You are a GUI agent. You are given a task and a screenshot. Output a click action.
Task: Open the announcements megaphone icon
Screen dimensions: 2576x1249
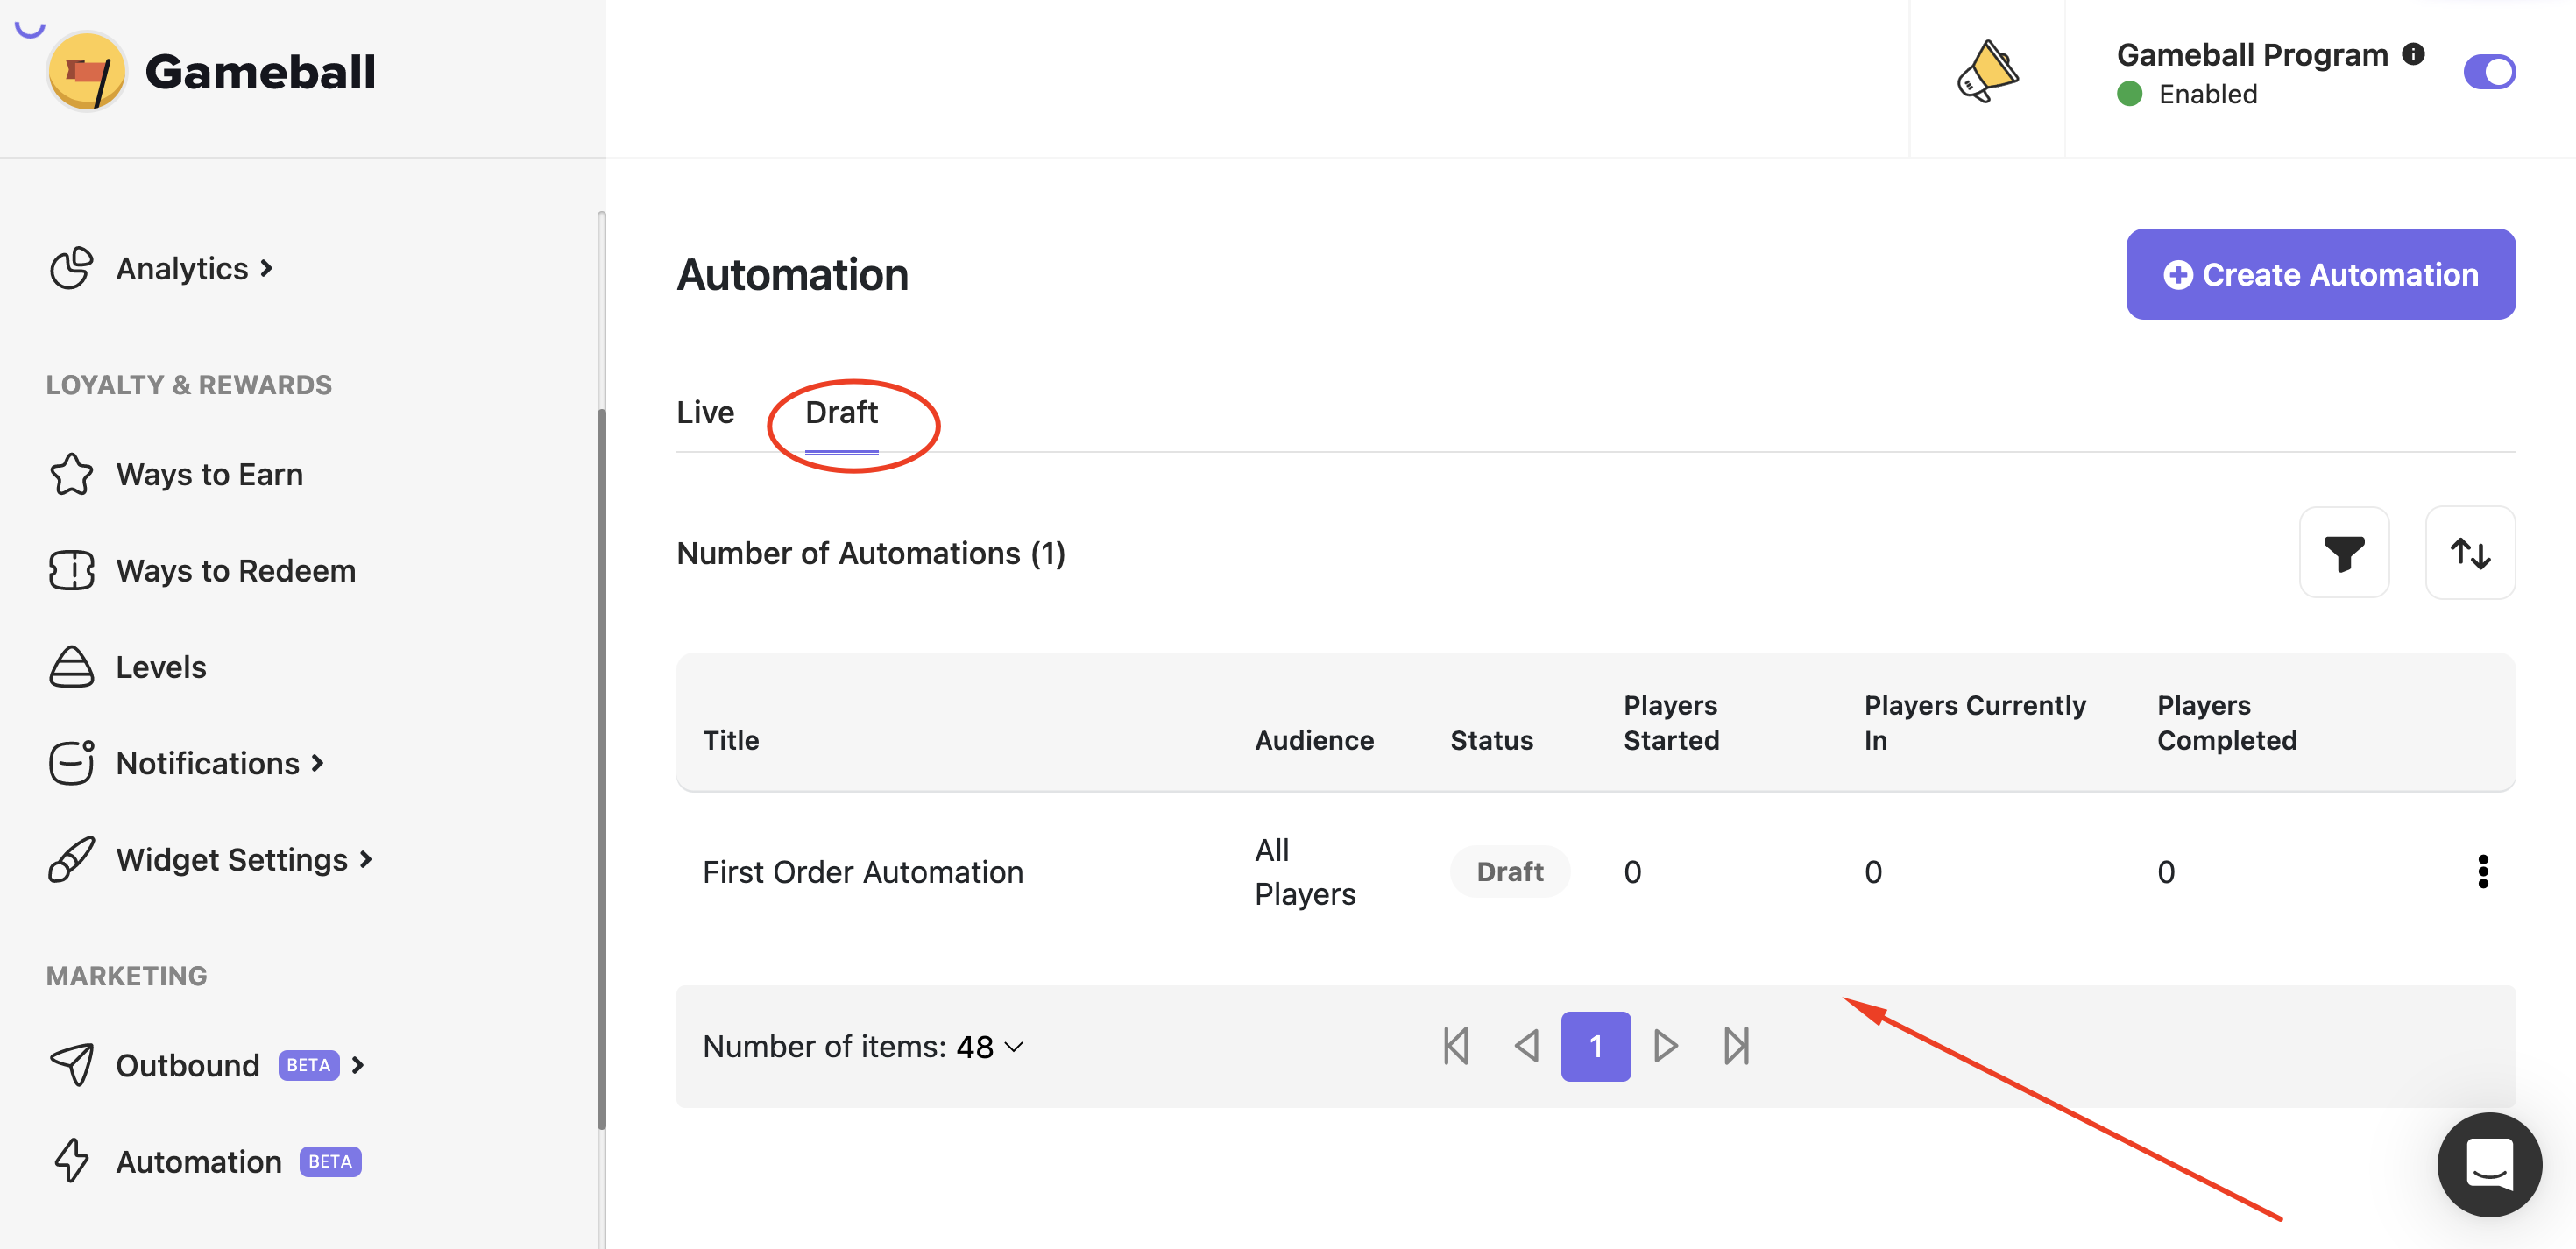tap(1987, 71)
